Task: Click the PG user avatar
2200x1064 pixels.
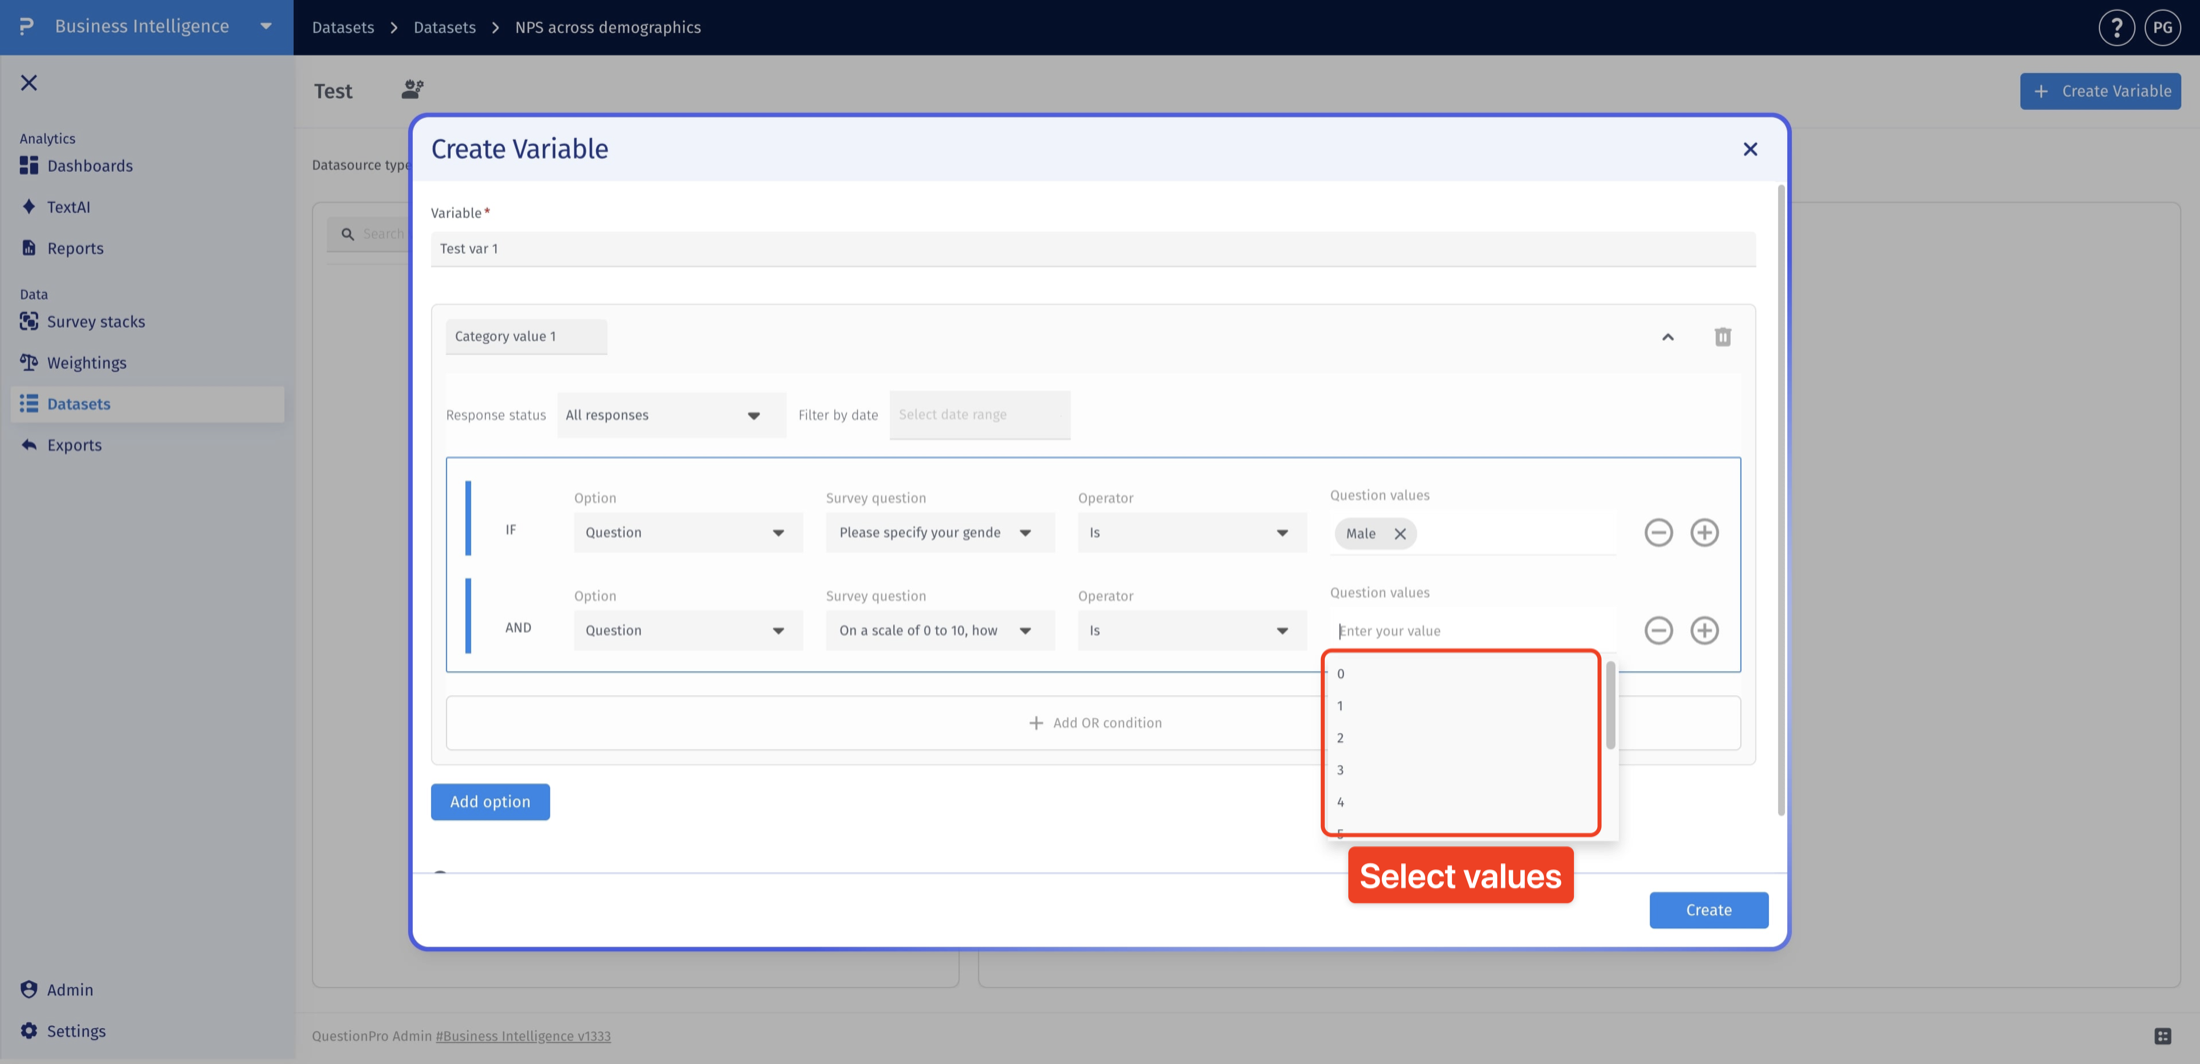Action: click(2162, 27)
